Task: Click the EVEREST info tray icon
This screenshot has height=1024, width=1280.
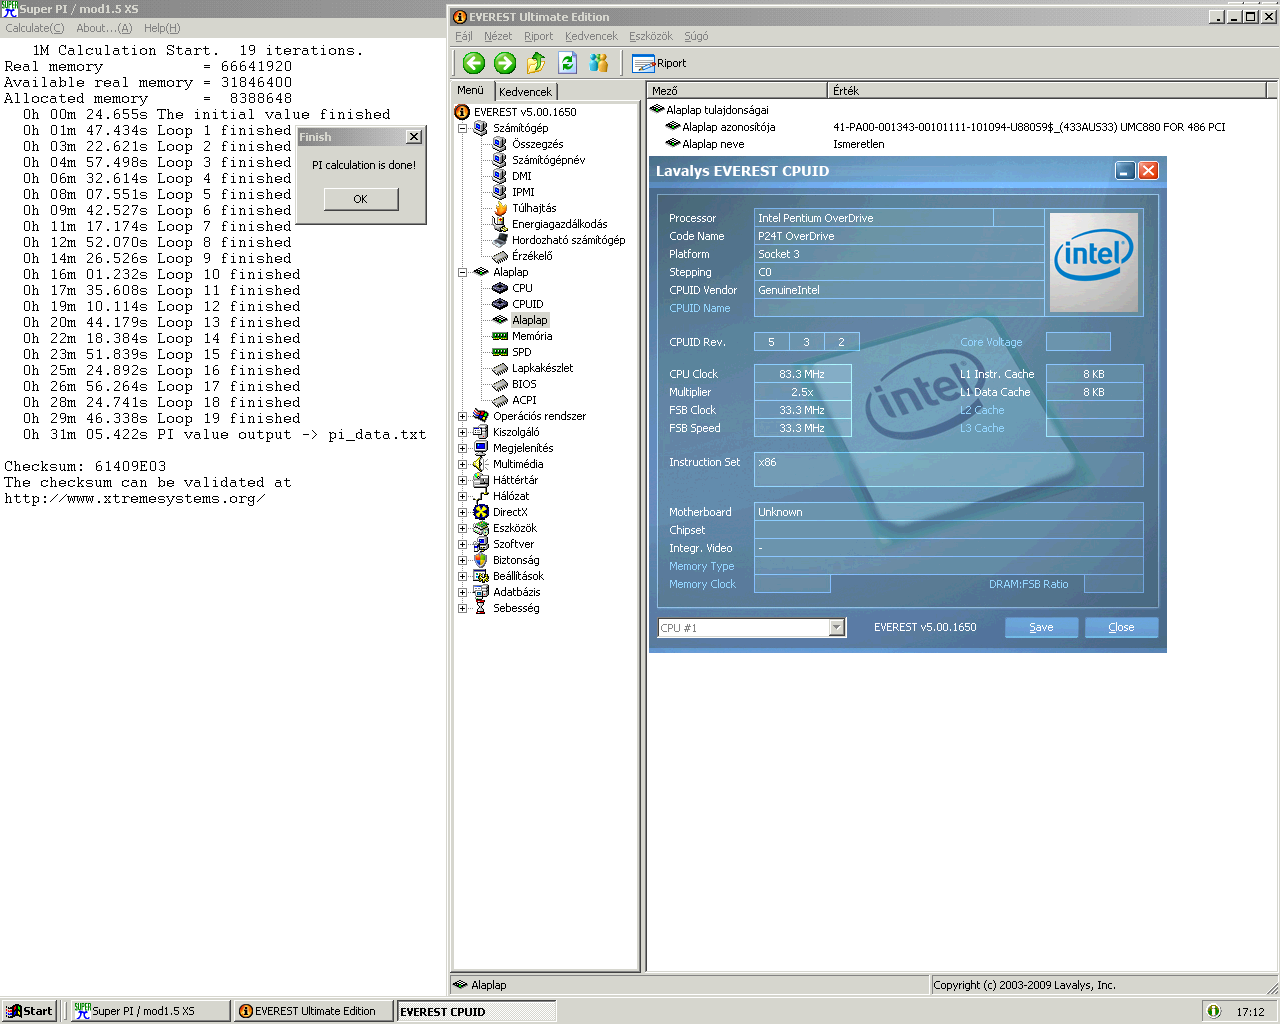Action: (x=1213, y=1011)
